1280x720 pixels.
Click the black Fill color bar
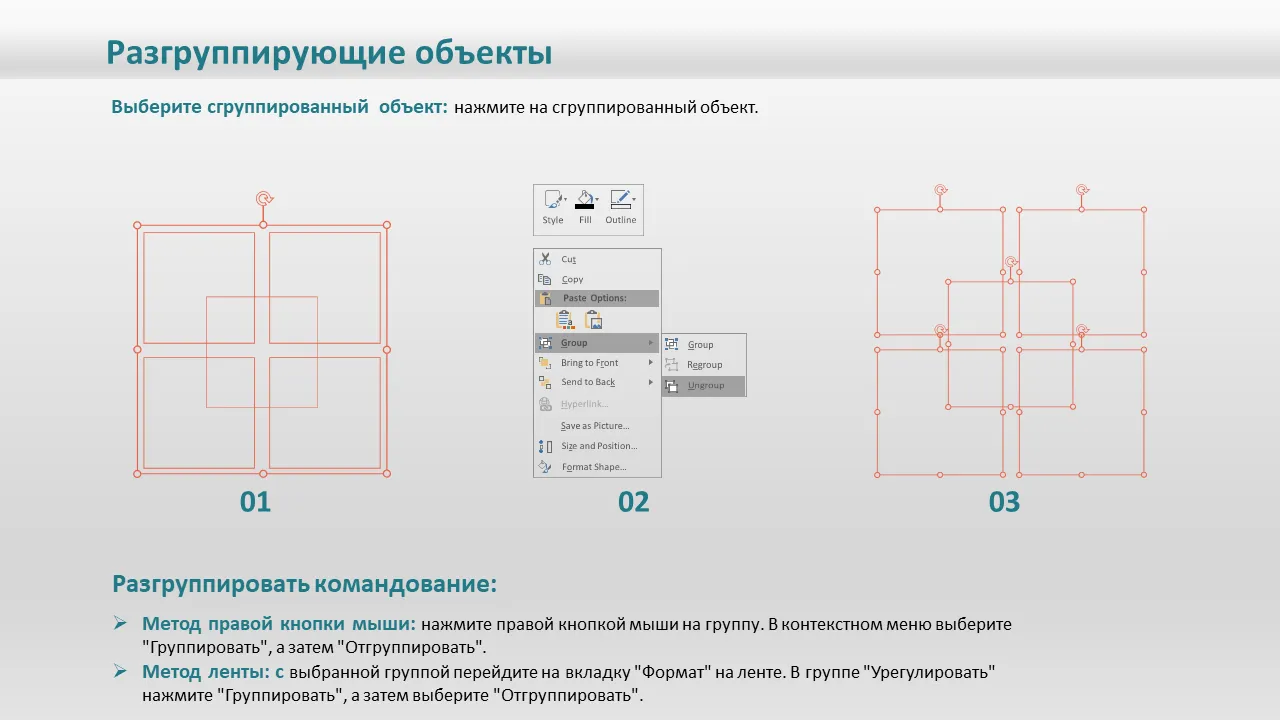tap(584, 207)
